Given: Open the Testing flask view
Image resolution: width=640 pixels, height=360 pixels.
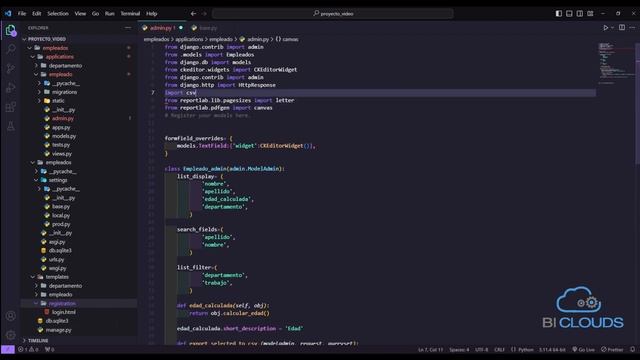Looking at the screenshot, I should 11,126.
